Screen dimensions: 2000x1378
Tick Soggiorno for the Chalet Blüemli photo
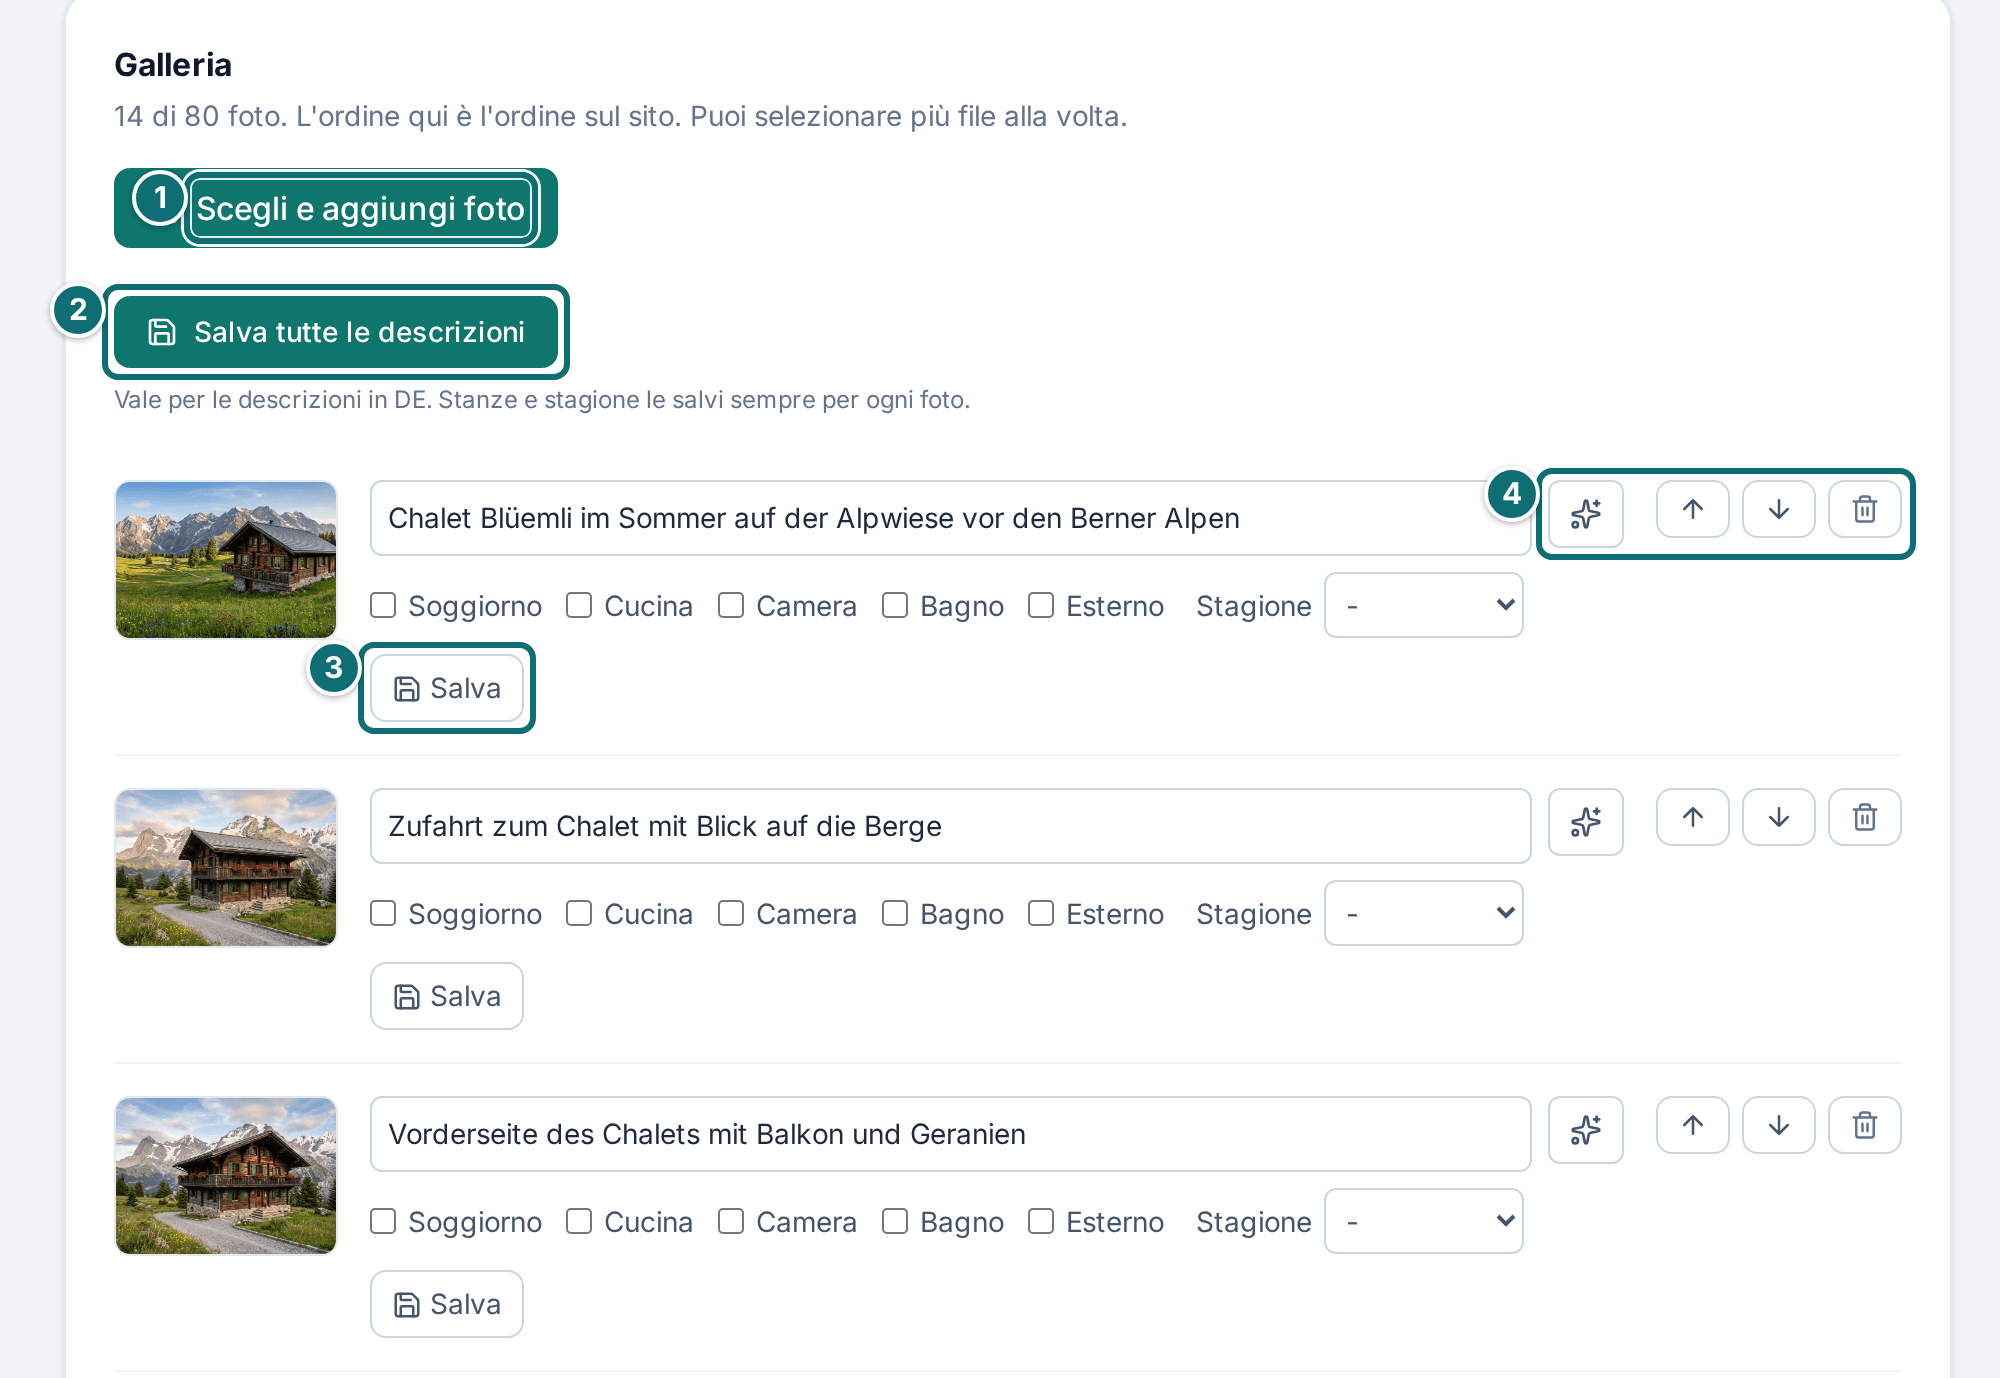(383, 605)
